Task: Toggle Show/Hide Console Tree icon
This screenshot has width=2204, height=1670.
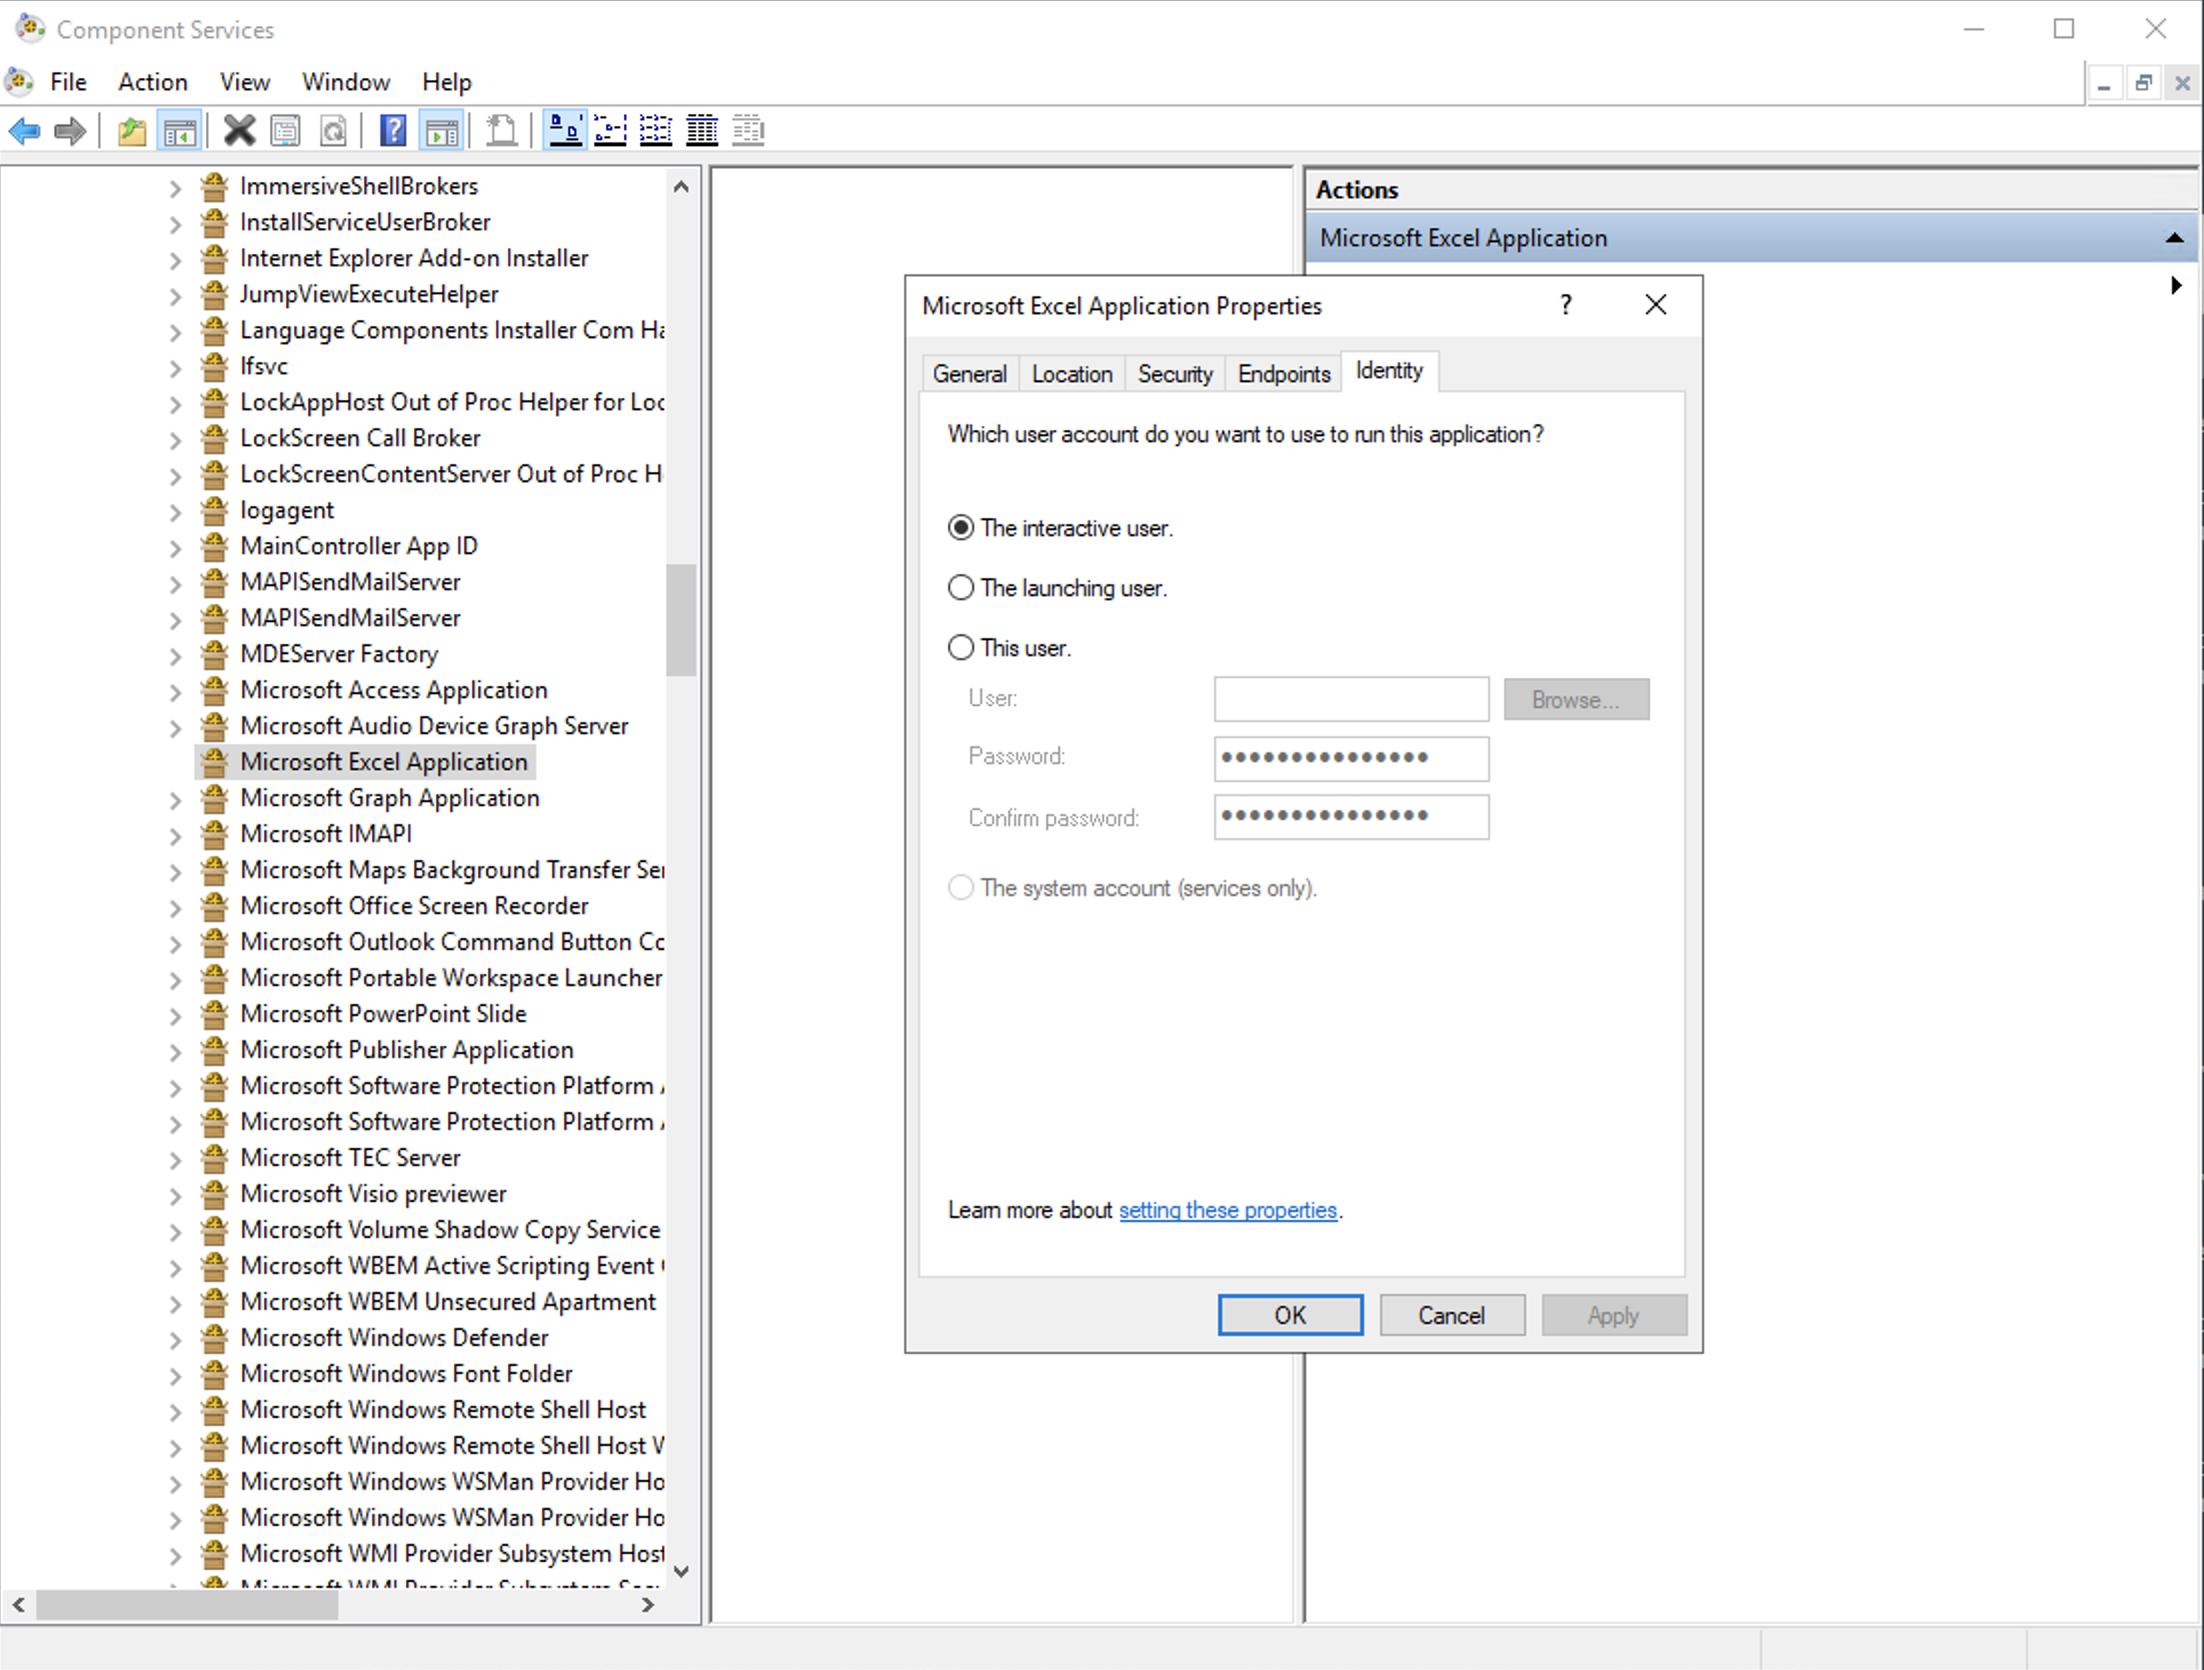Action: pos(180,131)
